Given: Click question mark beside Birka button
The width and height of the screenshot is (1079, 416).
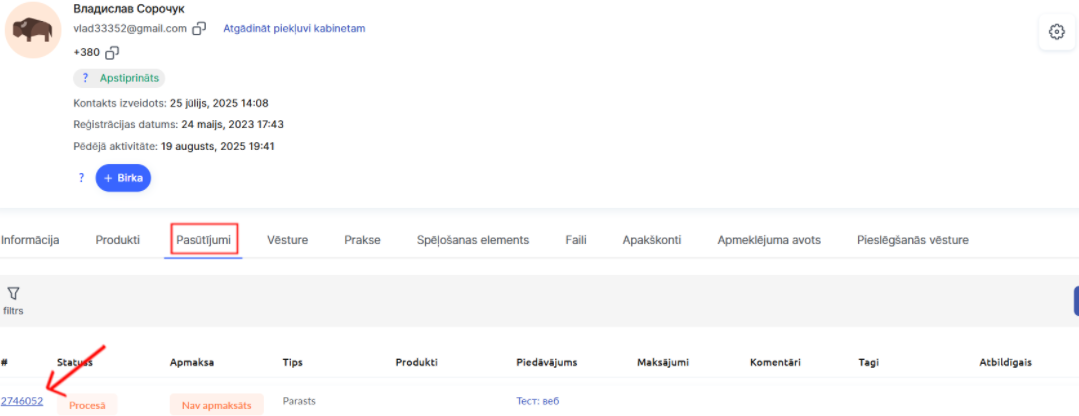Looking at the screenshot, I should click(81, 177).
